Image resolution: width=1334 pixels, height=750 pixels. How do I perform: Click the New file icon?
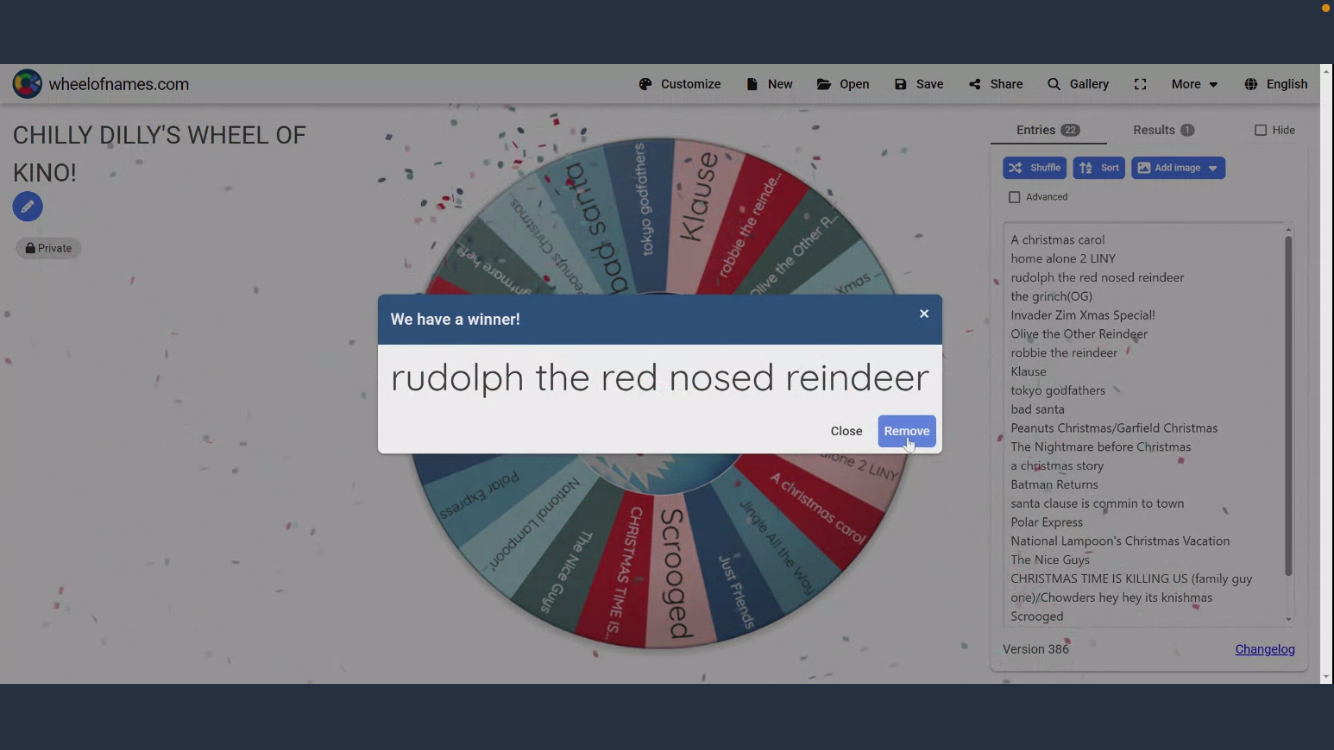coord(752,84)
